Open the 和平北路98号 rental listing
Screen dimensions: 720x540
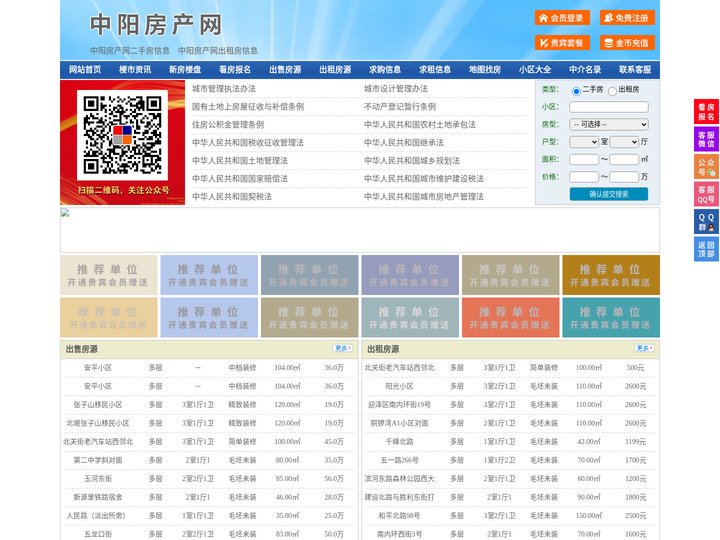click(x=399, y=515)
